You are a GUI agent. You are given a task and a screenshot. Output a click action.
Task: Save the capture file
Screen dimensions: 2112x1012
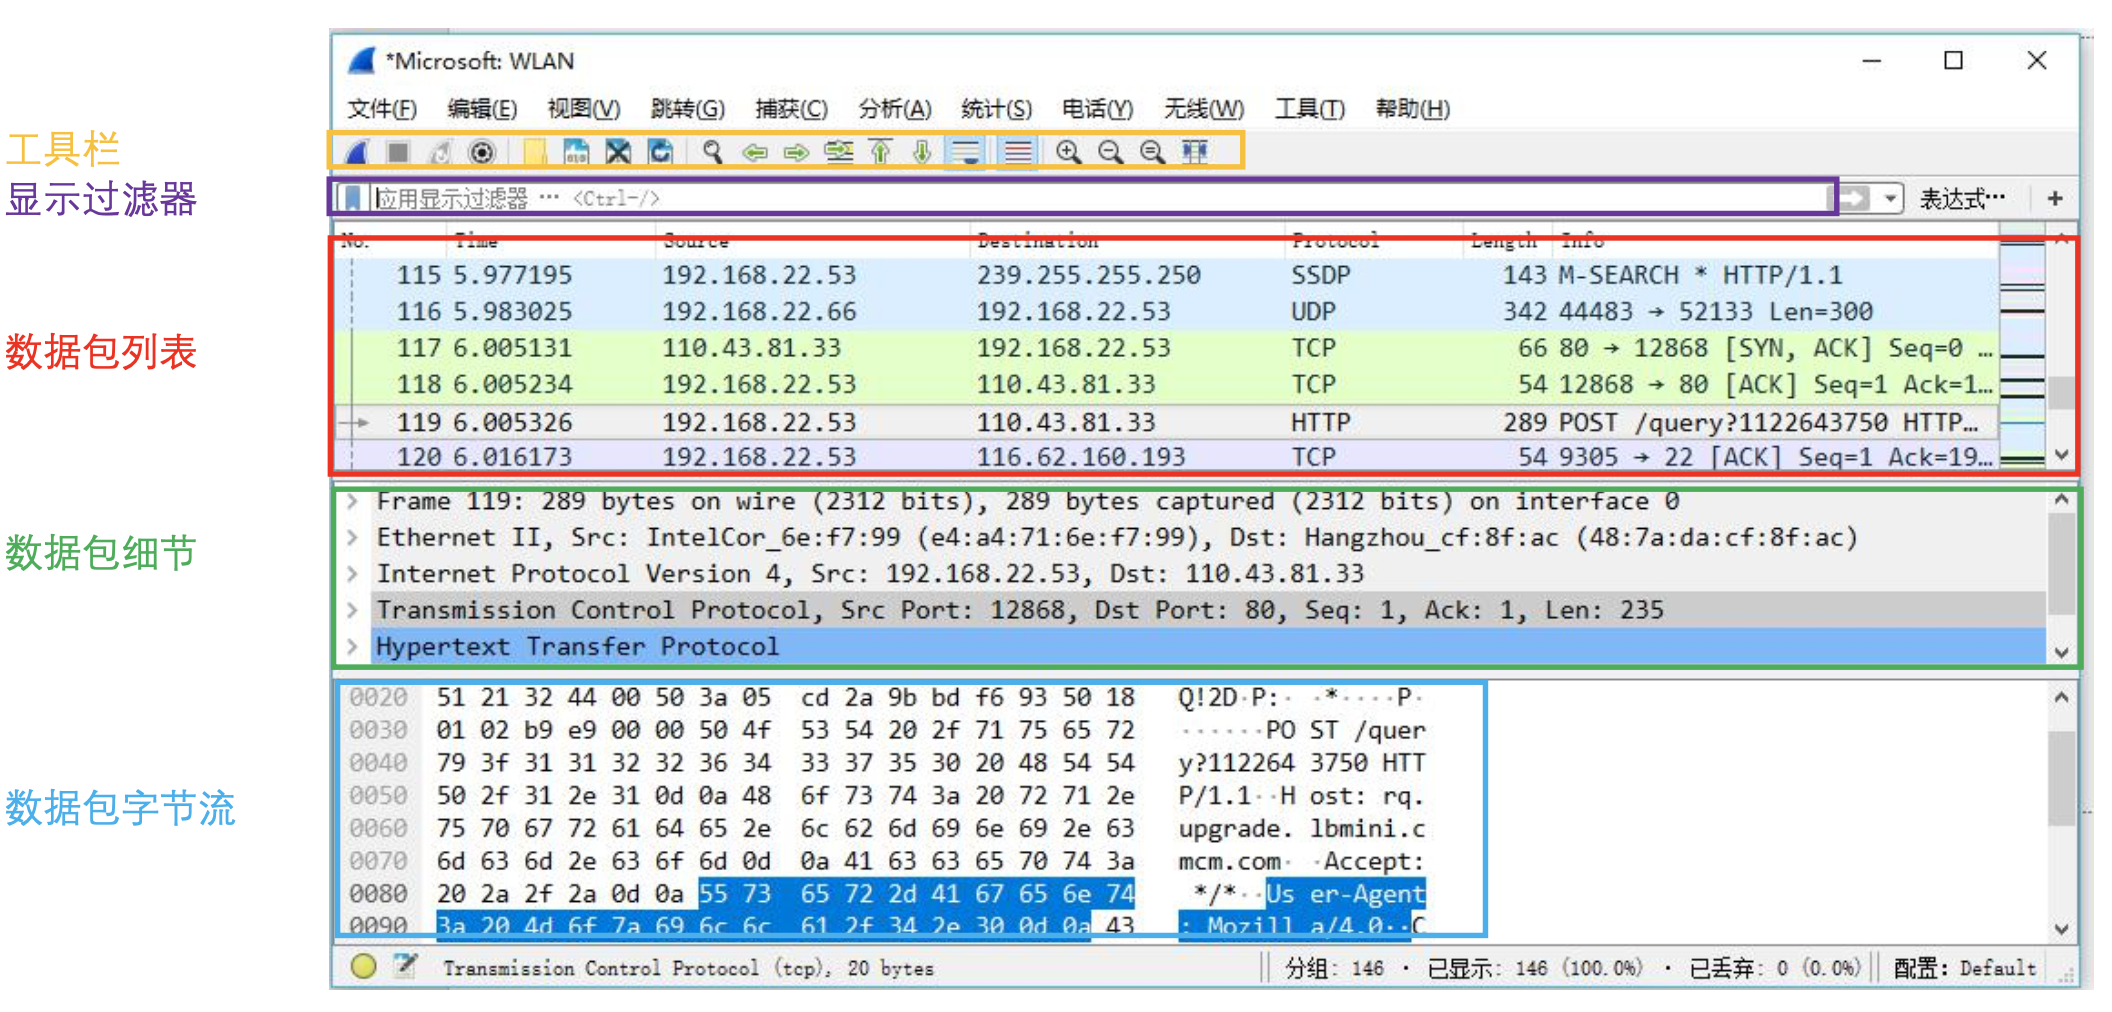(576, 152)
